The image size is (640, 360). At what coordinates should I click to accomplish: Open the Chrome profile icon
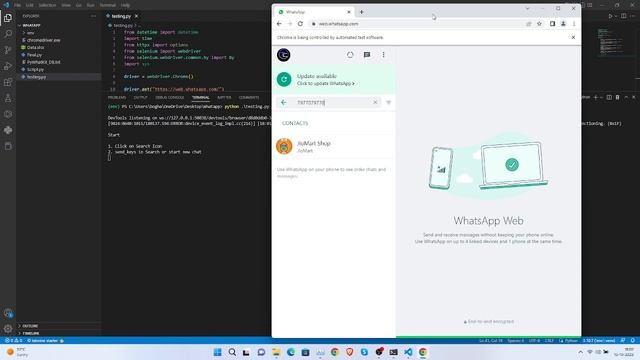(x=563, y=24)
